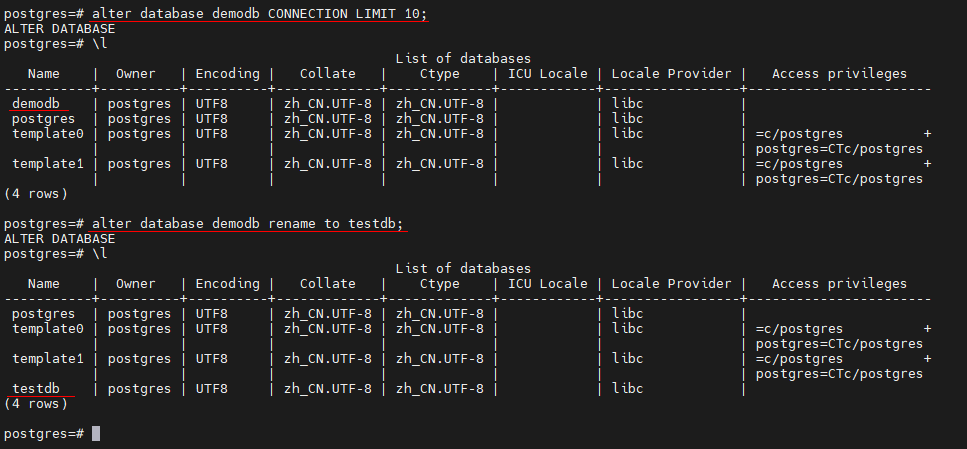Click the 'rename to testdb' command line
The width and height of the screenshot is (967, 449).
pyautogui.click(x=248, y=223)
